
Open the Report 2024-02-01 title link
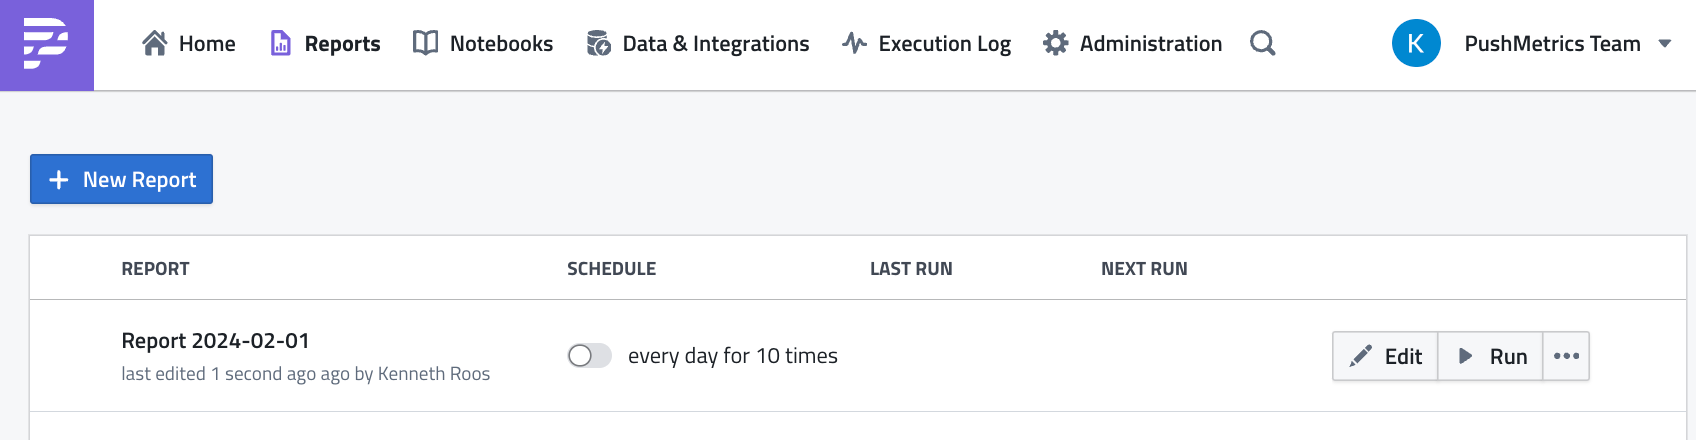pyautogui.click(x=215, y=341)
